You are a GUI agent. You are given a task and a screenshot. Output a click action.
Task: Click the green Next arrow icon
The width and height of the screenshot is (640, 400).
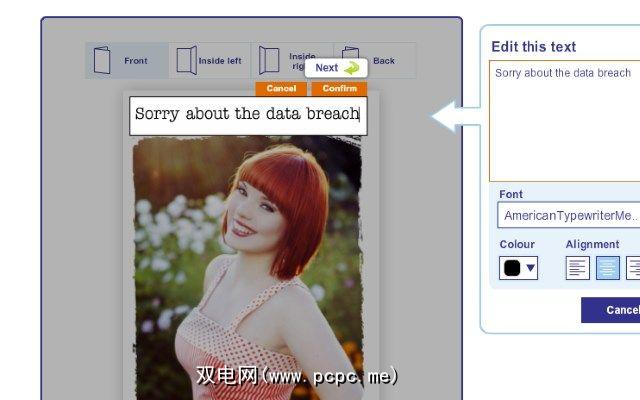point(351,68)
